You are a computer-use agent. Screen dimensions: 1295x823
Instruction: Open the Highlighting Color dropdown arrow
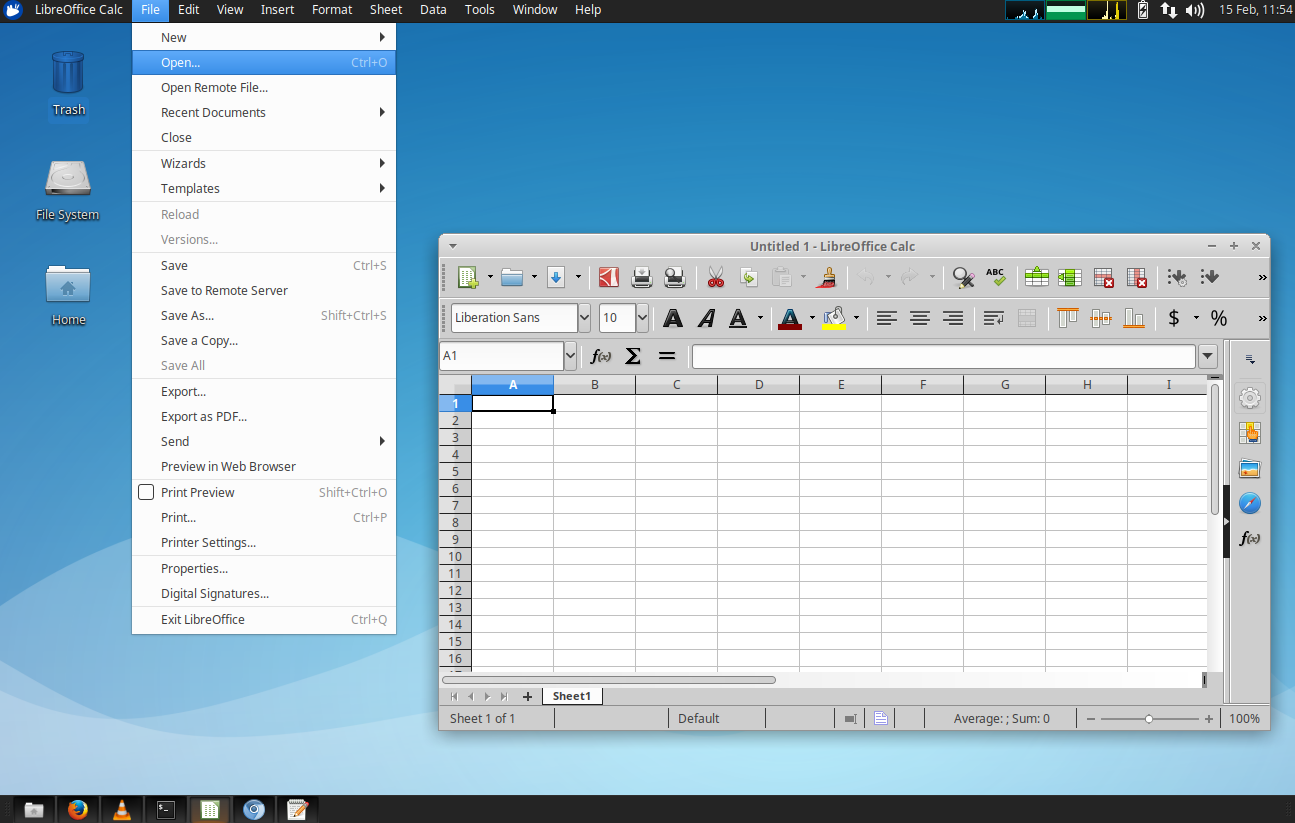(x=856, y=318)
